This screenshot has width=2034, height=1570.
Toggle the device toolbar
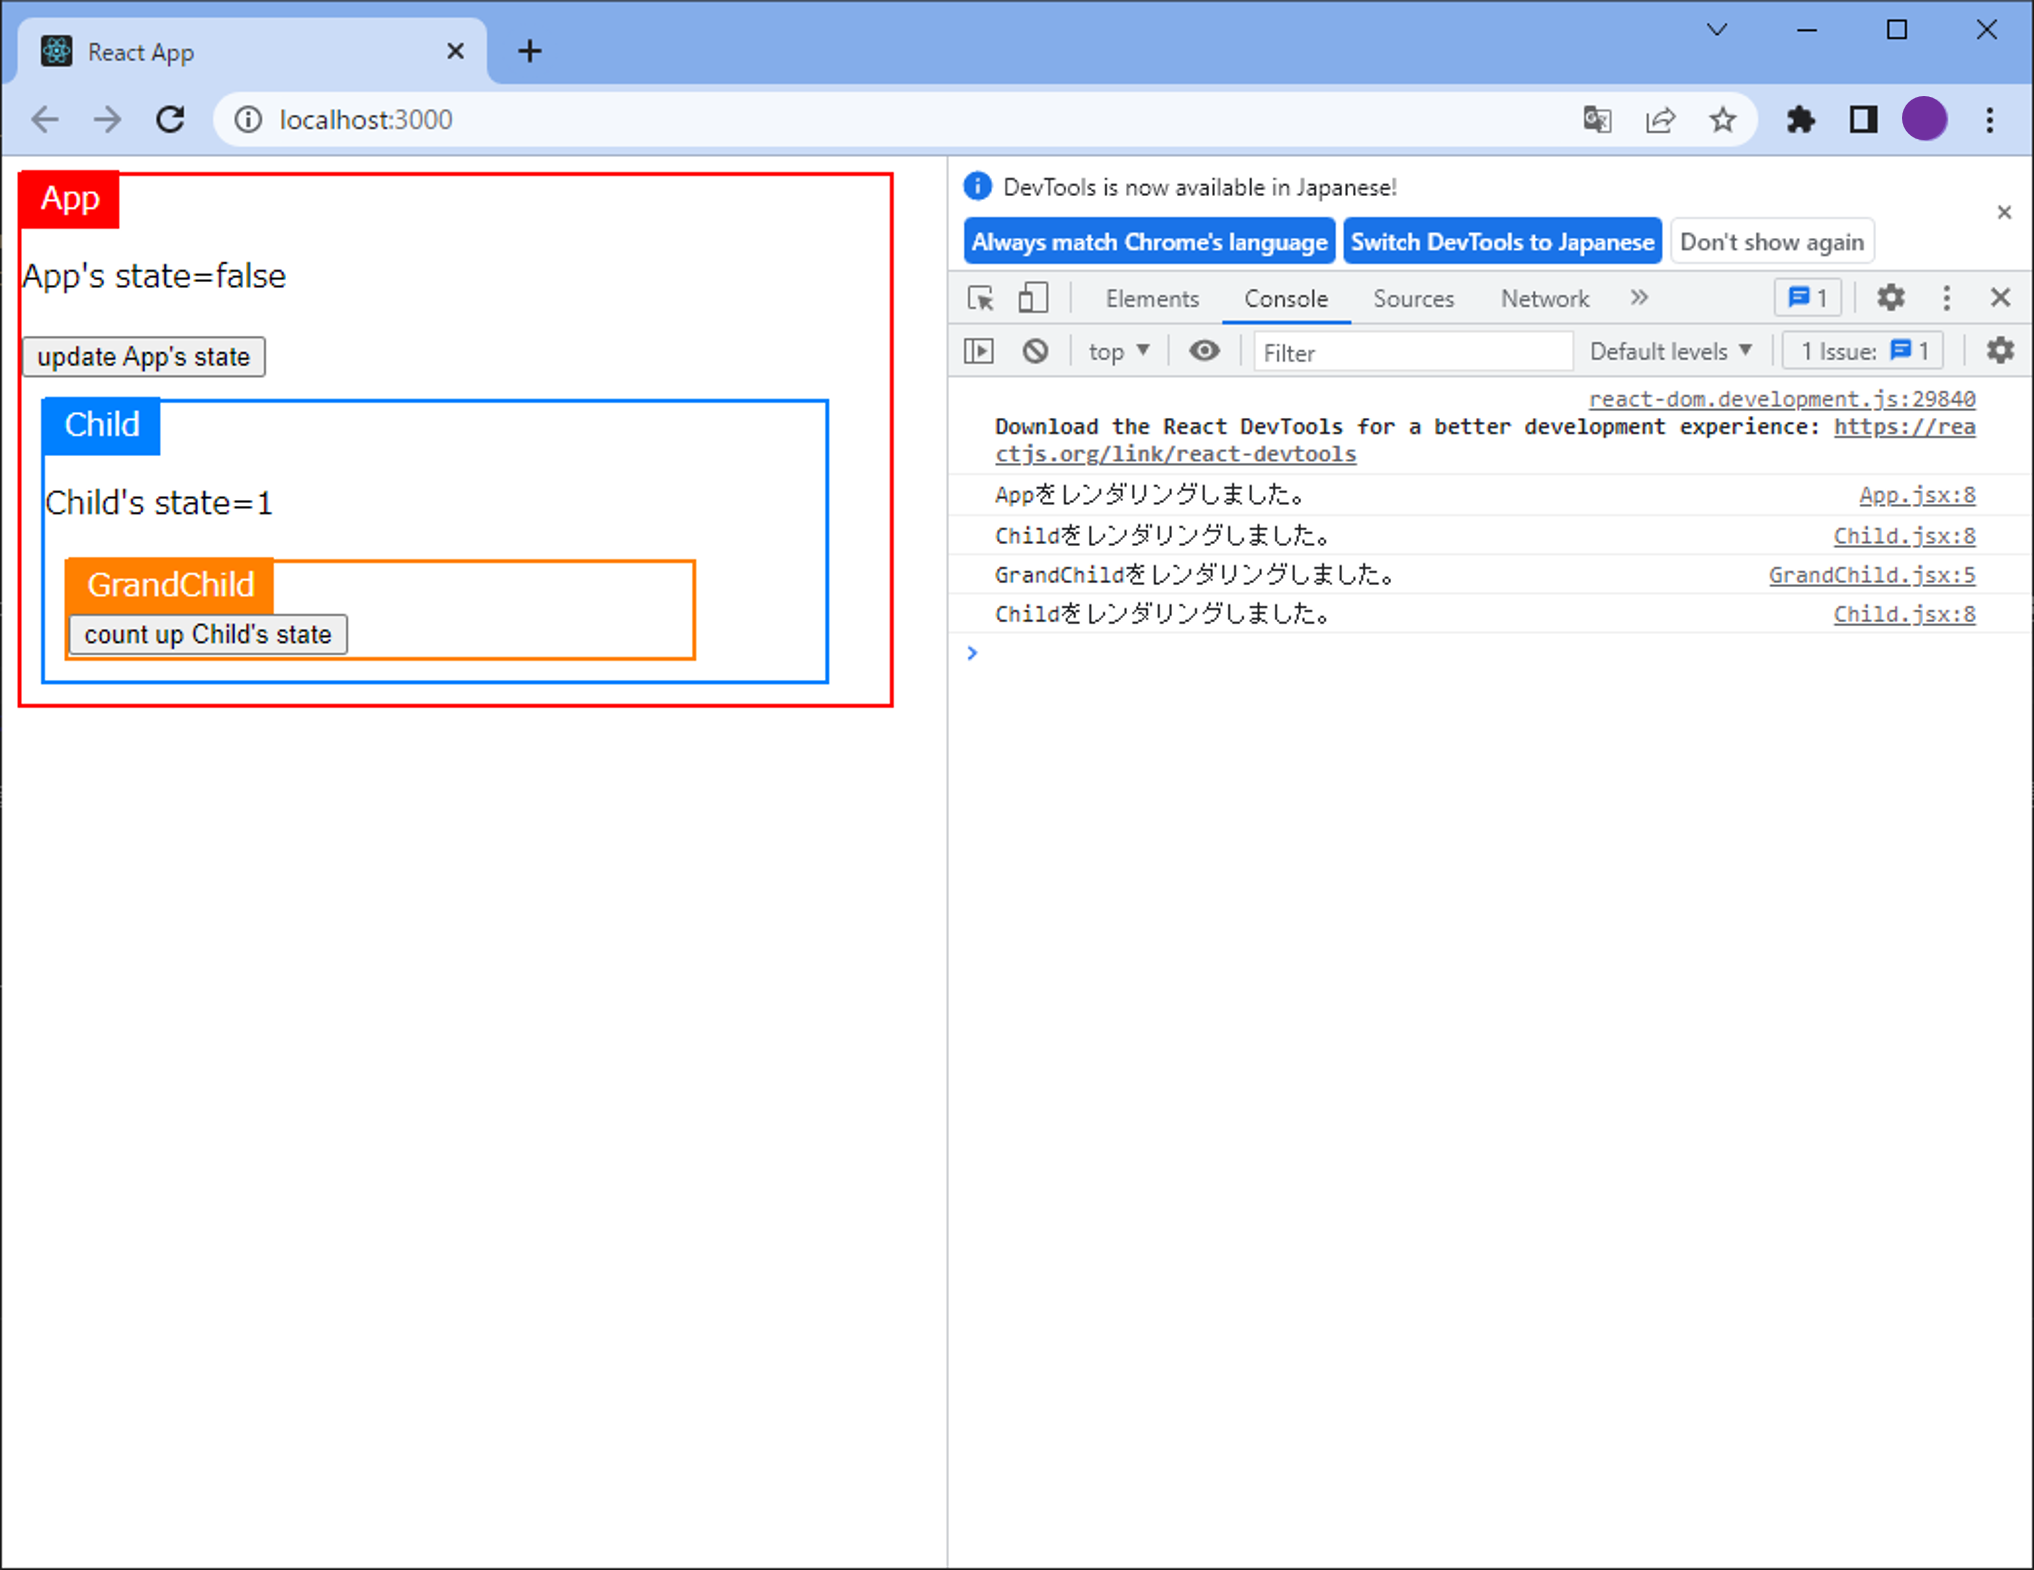point(1033,298)
